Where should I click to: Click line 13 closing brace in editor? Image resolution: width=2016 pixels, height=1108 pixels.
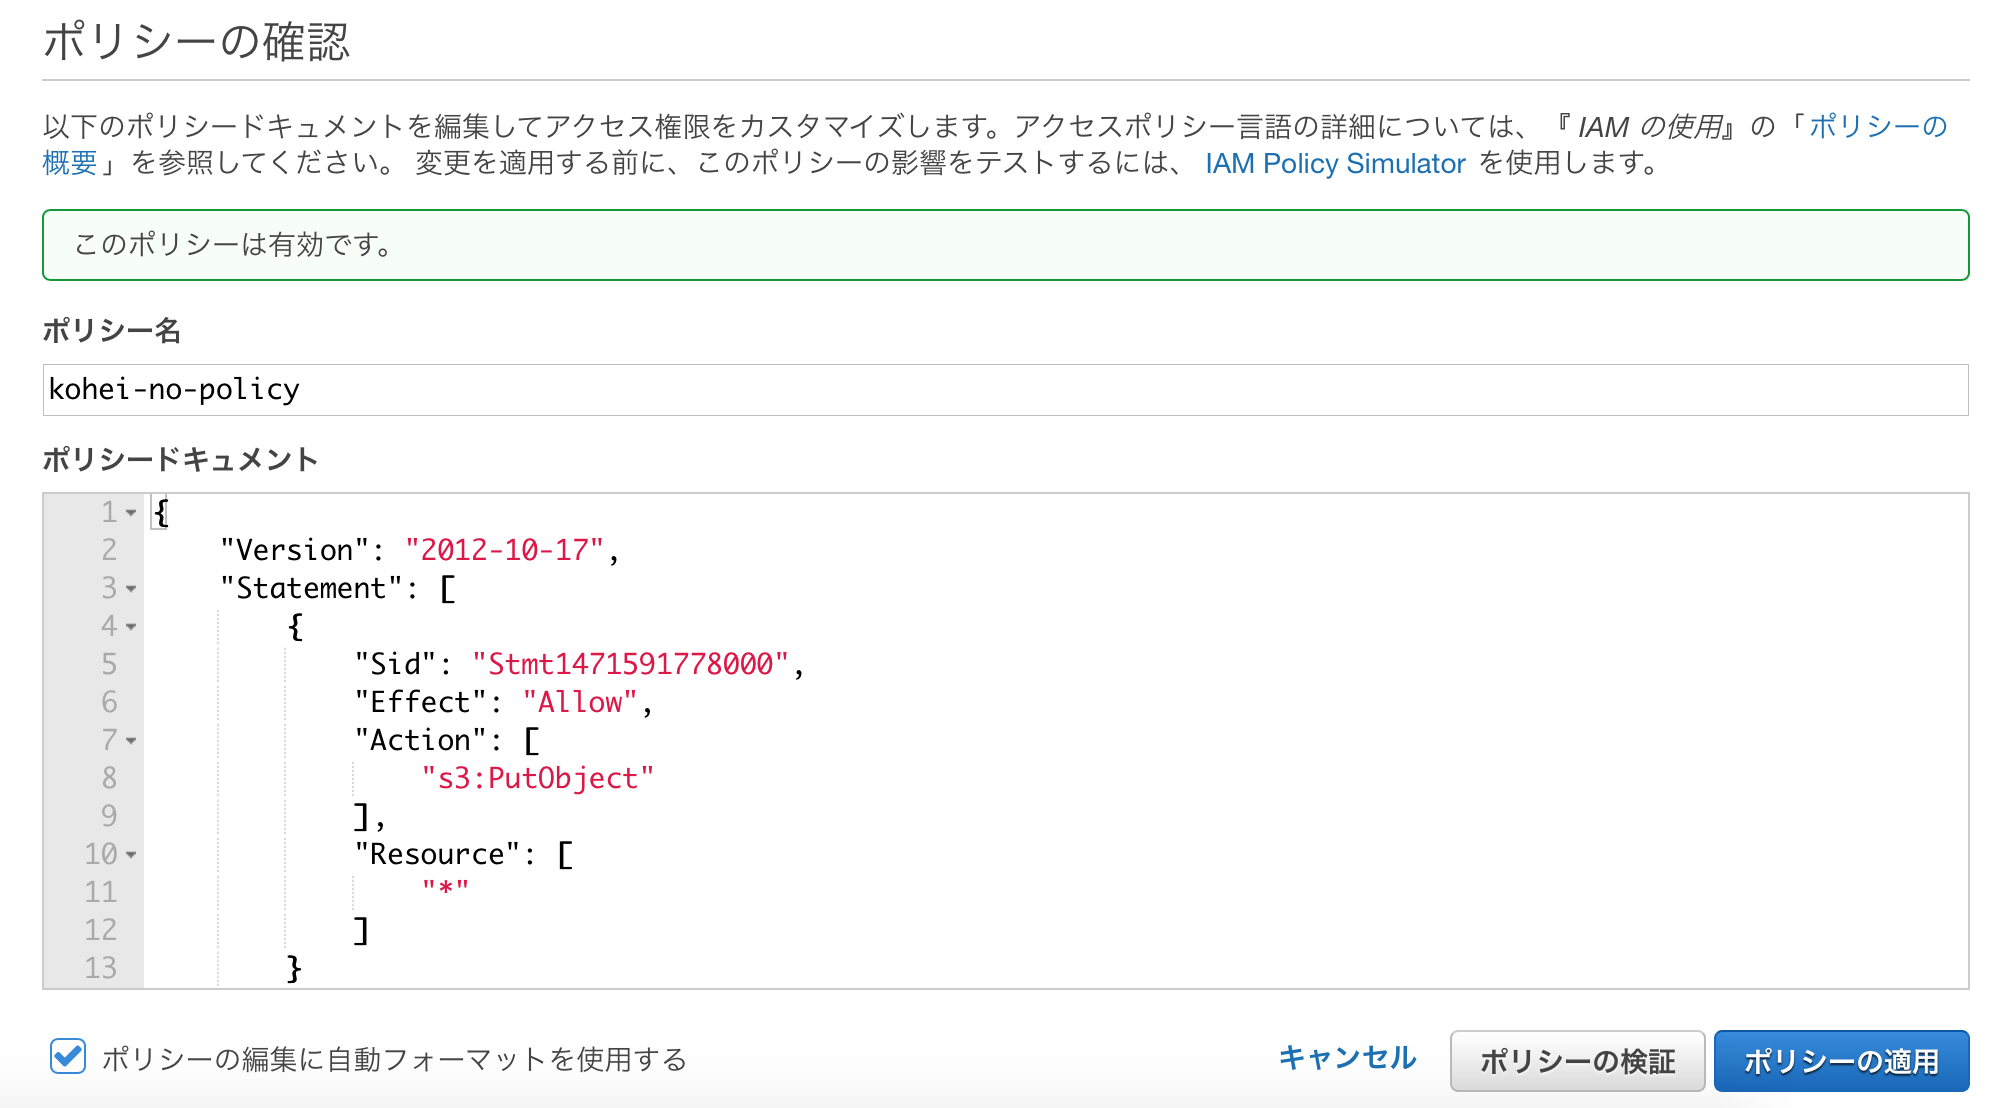293,967
